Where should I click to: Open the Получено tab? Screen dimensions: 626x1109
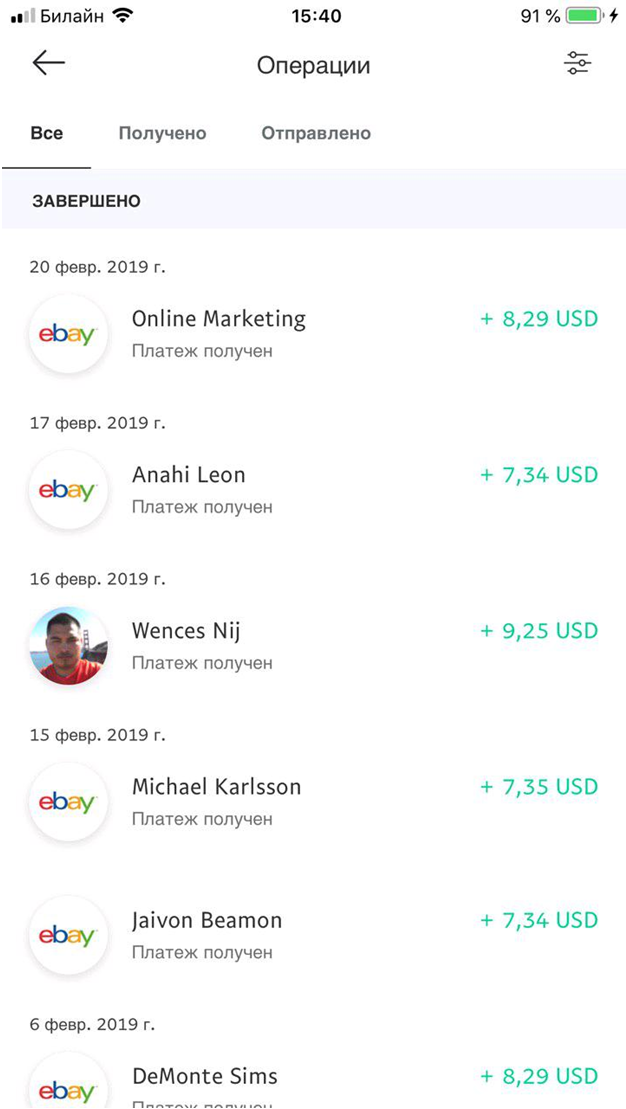point(162,133)
